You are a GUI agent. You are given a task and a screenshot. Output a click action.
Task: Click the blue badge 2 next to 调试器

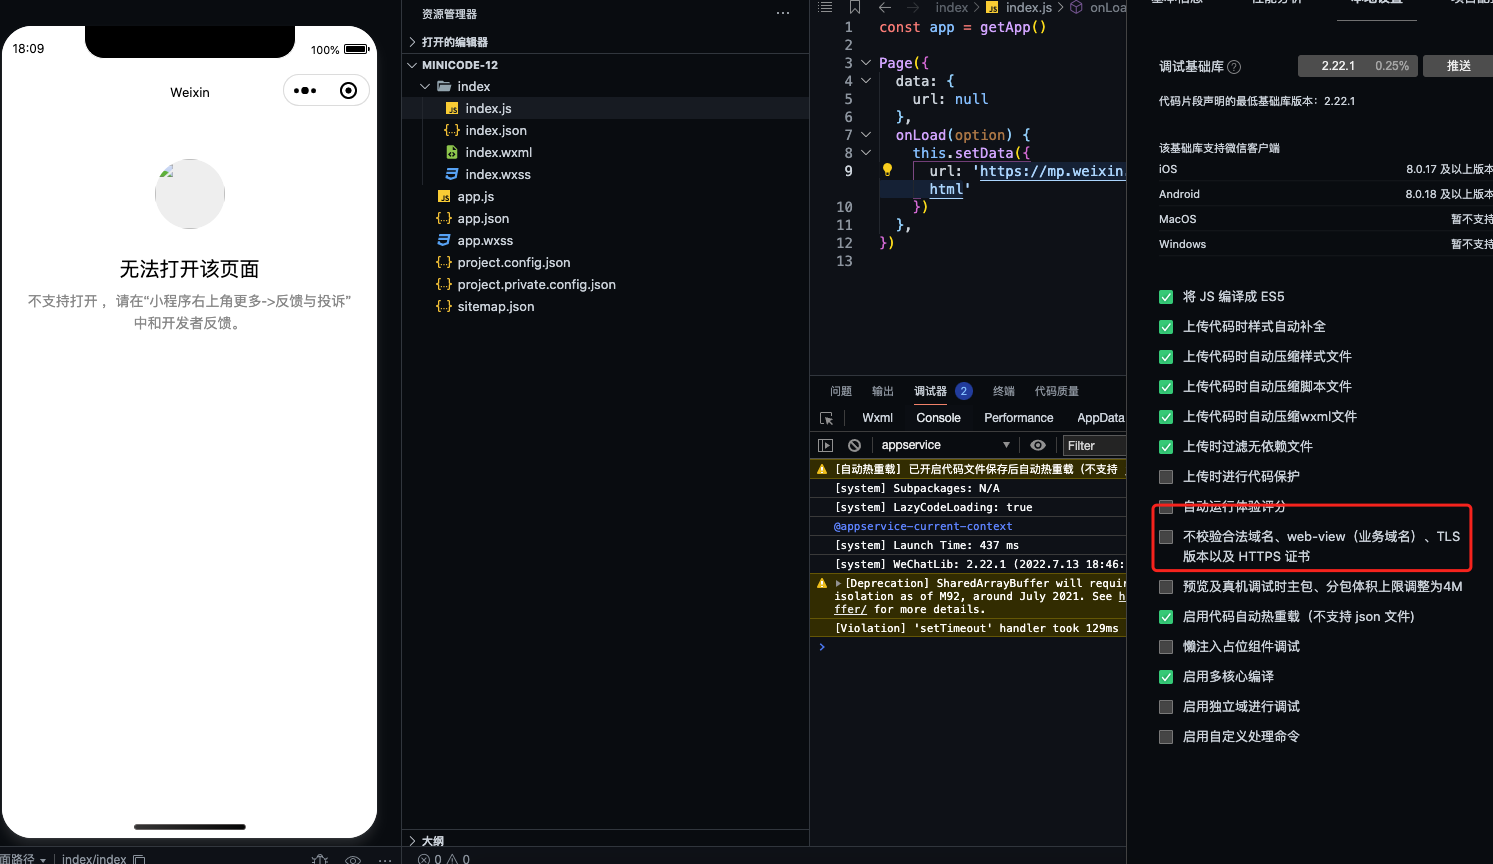click(964, 391)
